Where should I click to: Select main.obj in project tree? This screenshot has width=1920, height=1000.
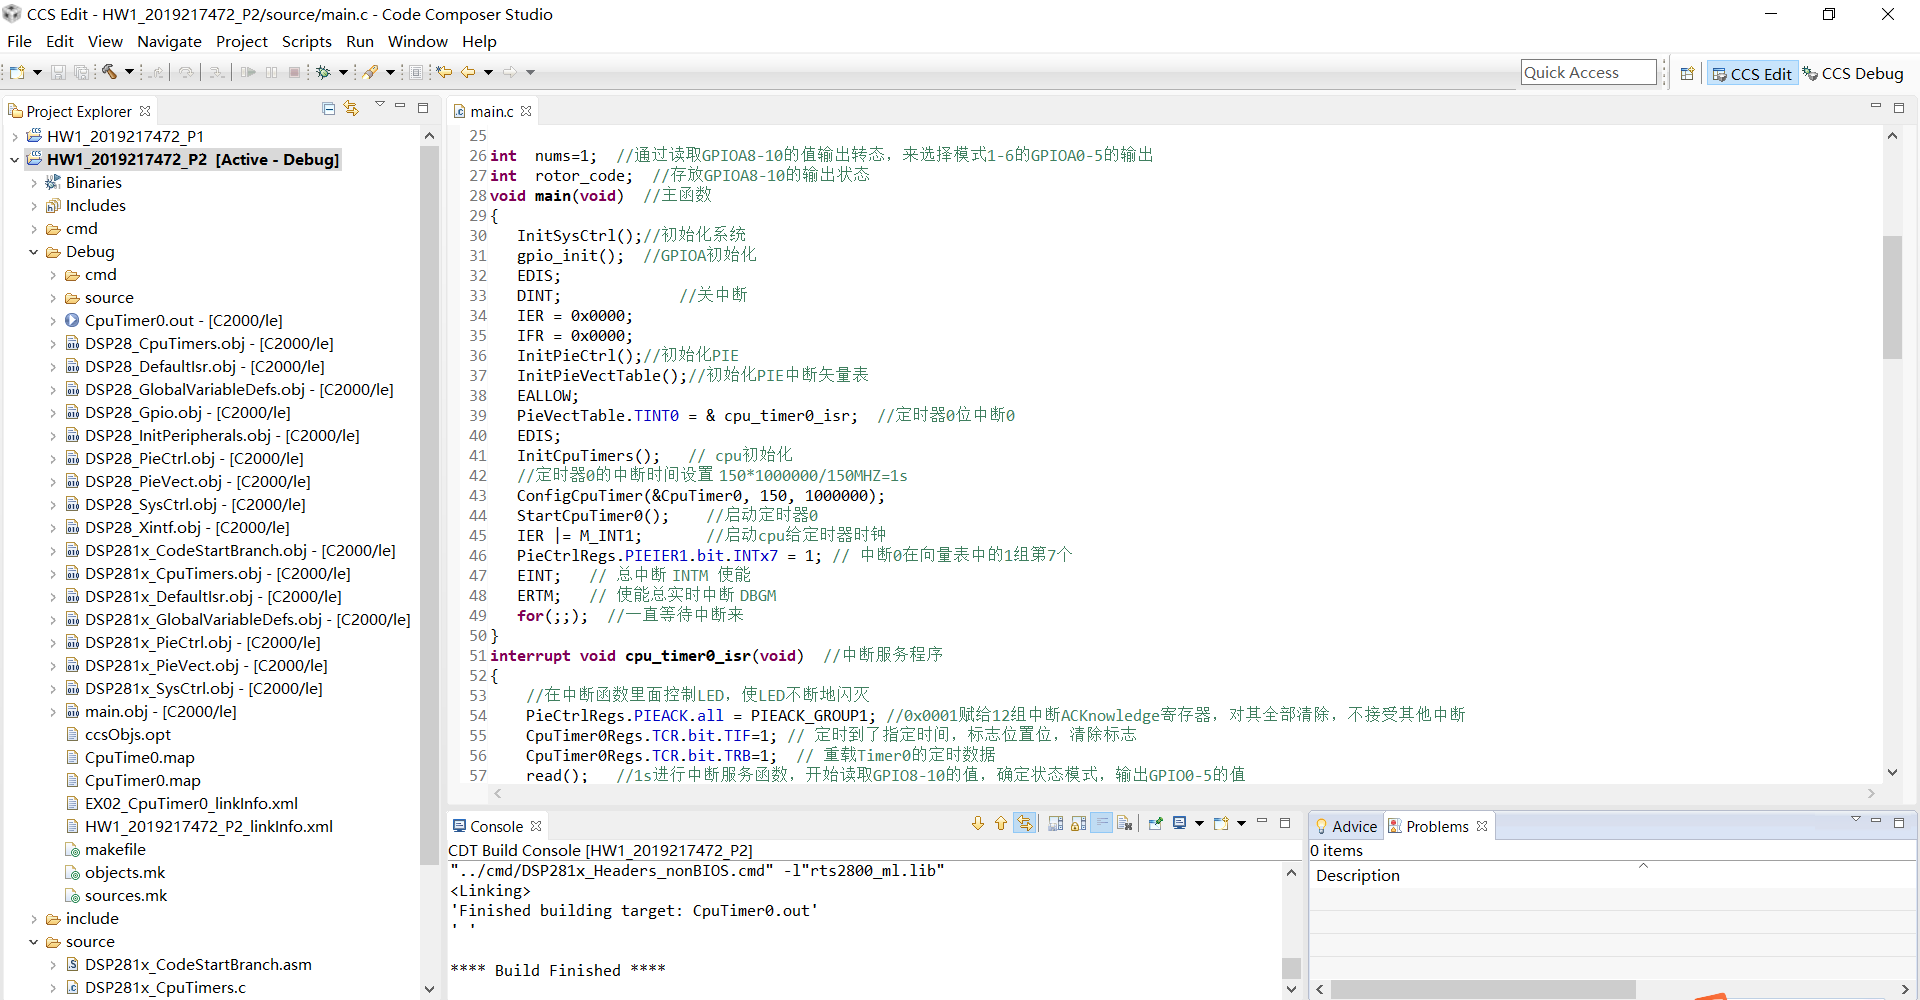(160, 712)
